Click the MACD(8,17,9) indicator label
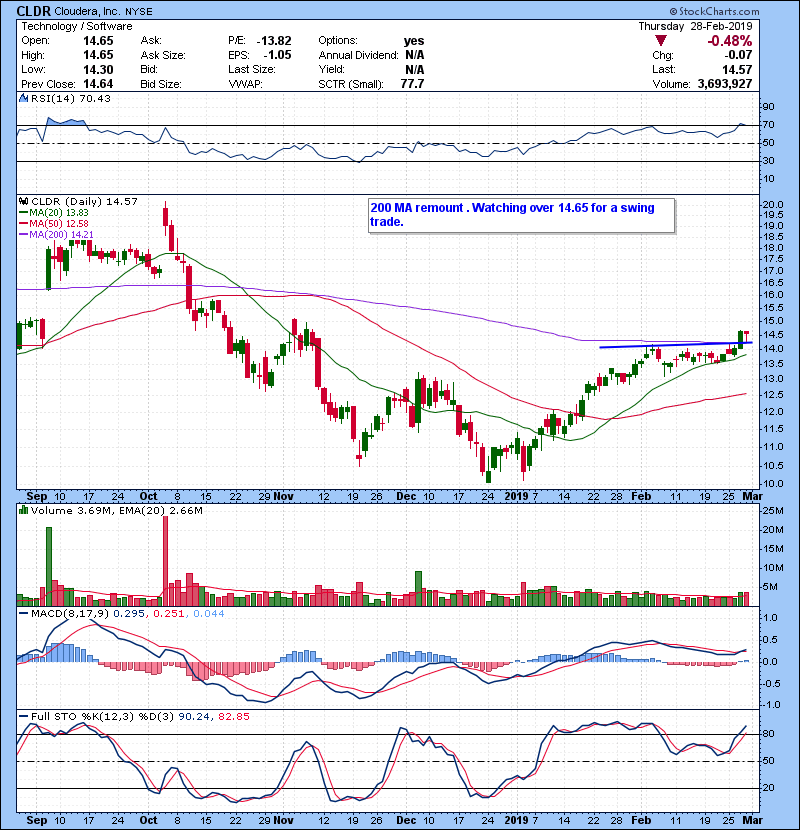The image size is (800, 830). (70, 614)
